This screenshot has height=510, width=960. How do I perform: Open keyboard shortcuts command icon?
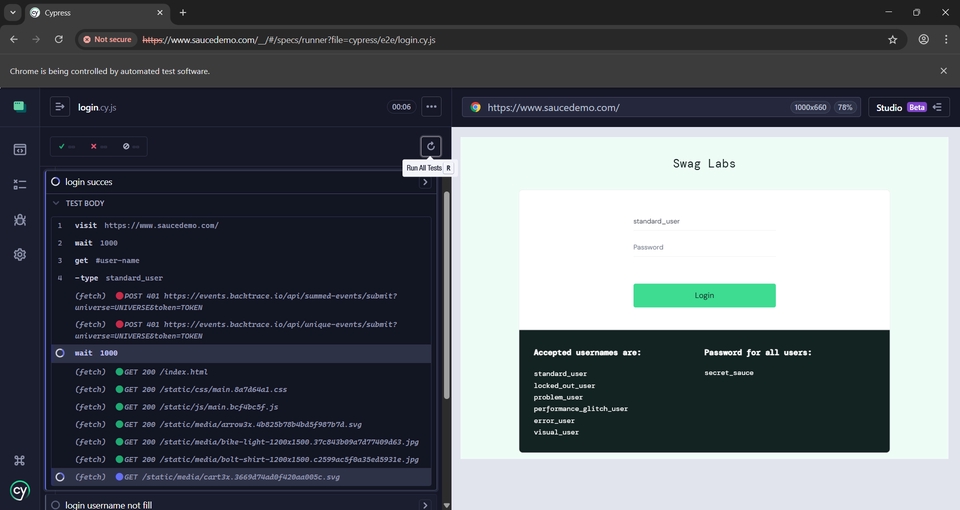20,460
